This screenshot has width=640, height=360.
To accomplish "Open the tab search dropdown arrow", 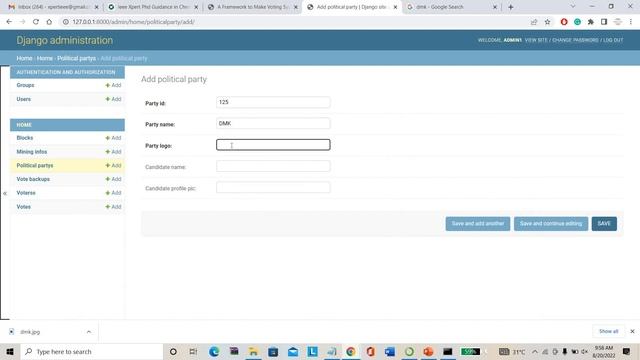I will tap(573, 7).
